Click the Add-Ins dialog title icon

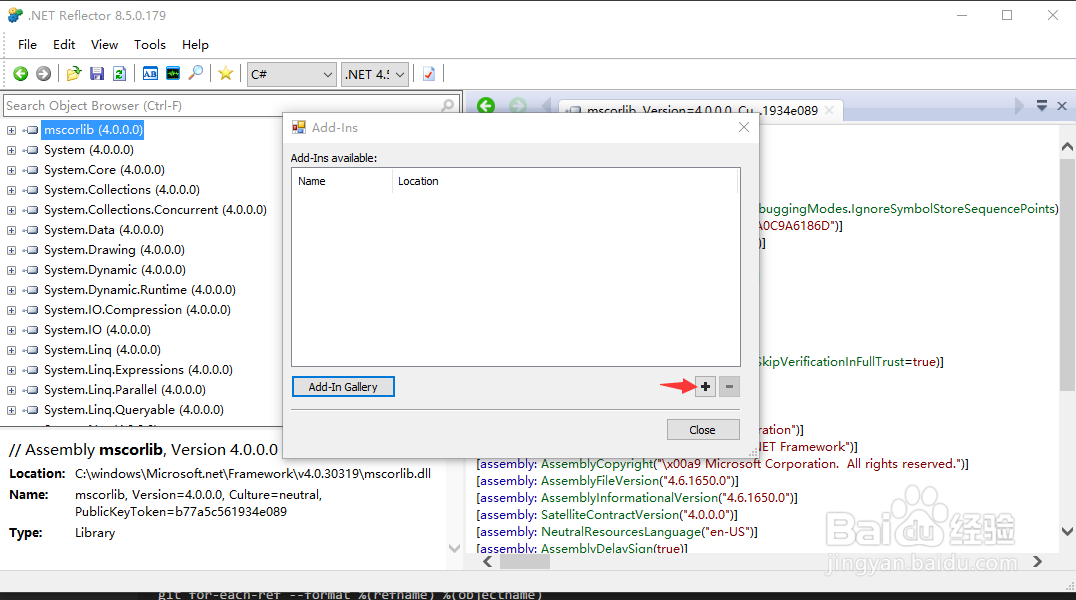[299, 127]
